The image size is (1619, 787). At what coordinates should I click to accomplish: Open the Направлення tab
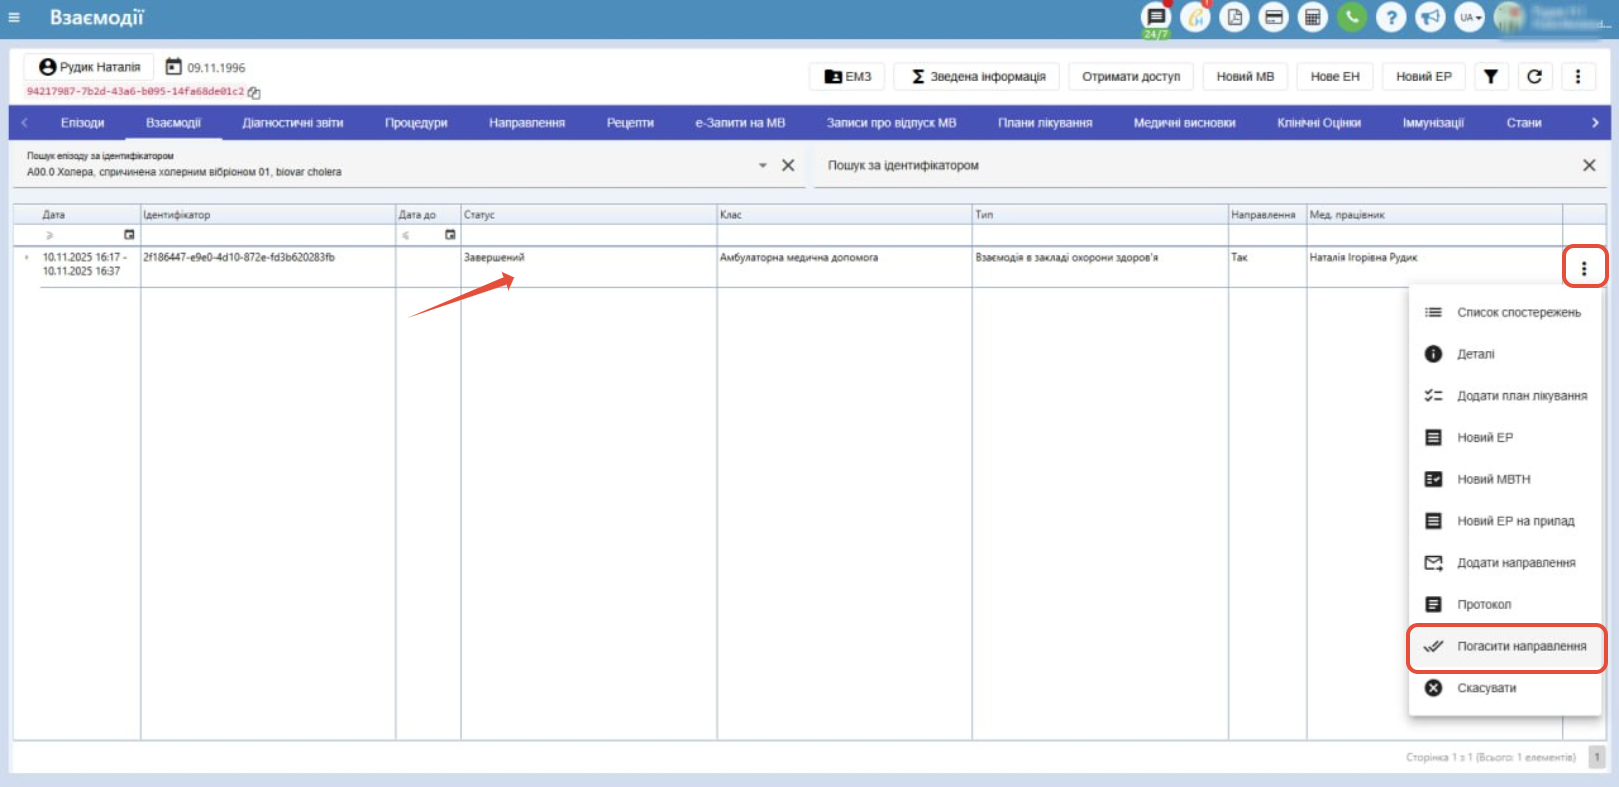(x=527, y=123)
